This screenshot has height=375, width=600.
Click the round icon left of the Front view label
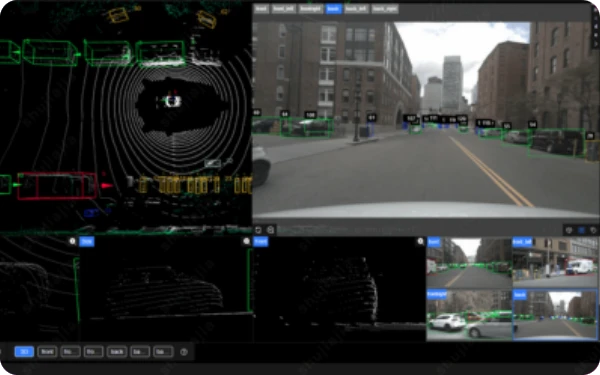click(246, 241)
